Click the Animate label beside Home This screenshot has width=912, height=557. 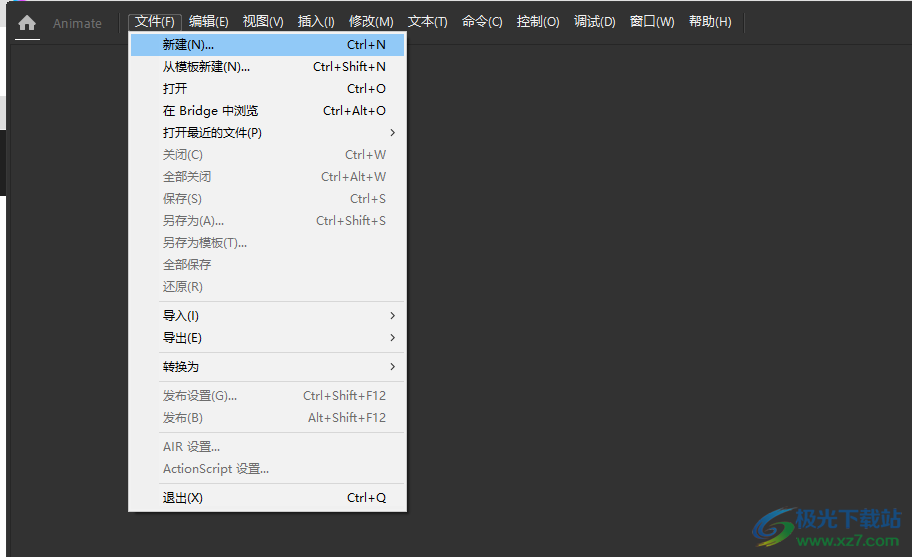[77, 24]
